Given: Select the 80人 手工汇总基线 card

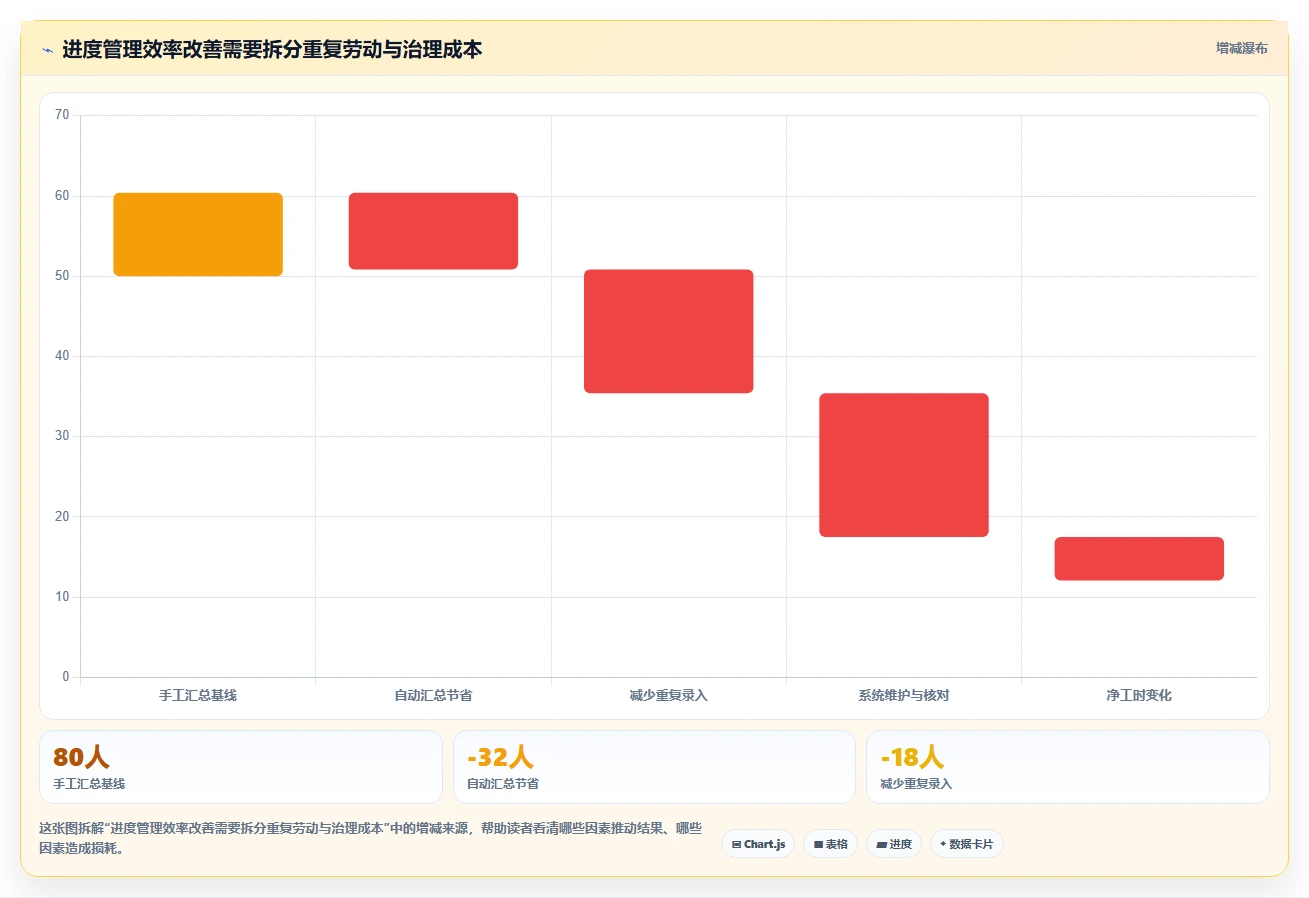Looking at the screenshot, I should 240,767.
